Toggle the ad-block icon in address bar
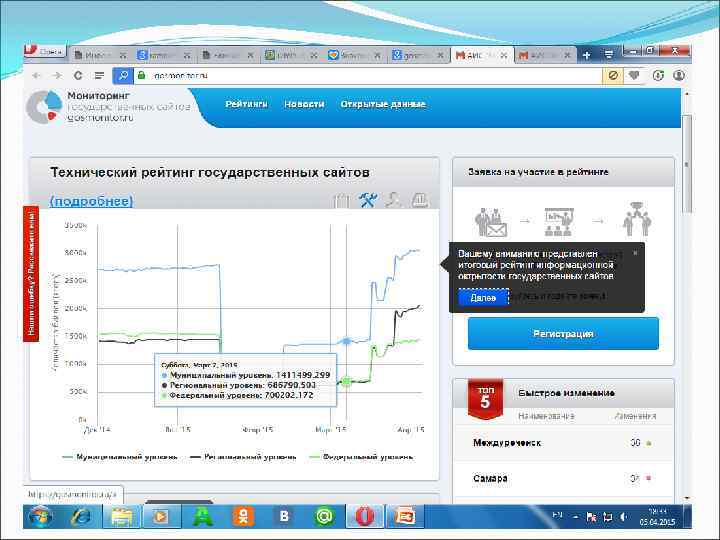720x540 pixels. pos(613,75)
